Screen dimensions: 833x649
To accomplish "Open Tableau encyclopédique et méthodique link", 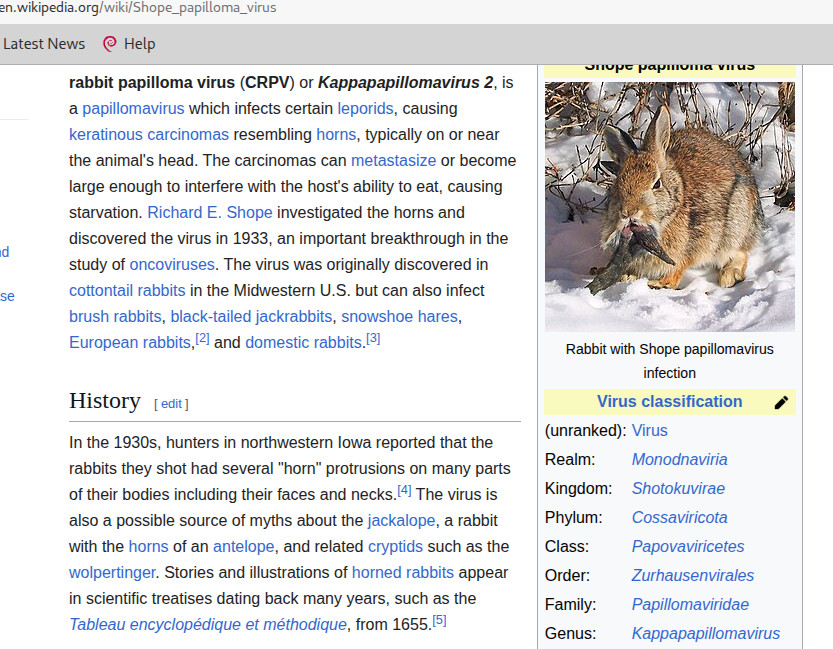I will (x=208, y=625).
